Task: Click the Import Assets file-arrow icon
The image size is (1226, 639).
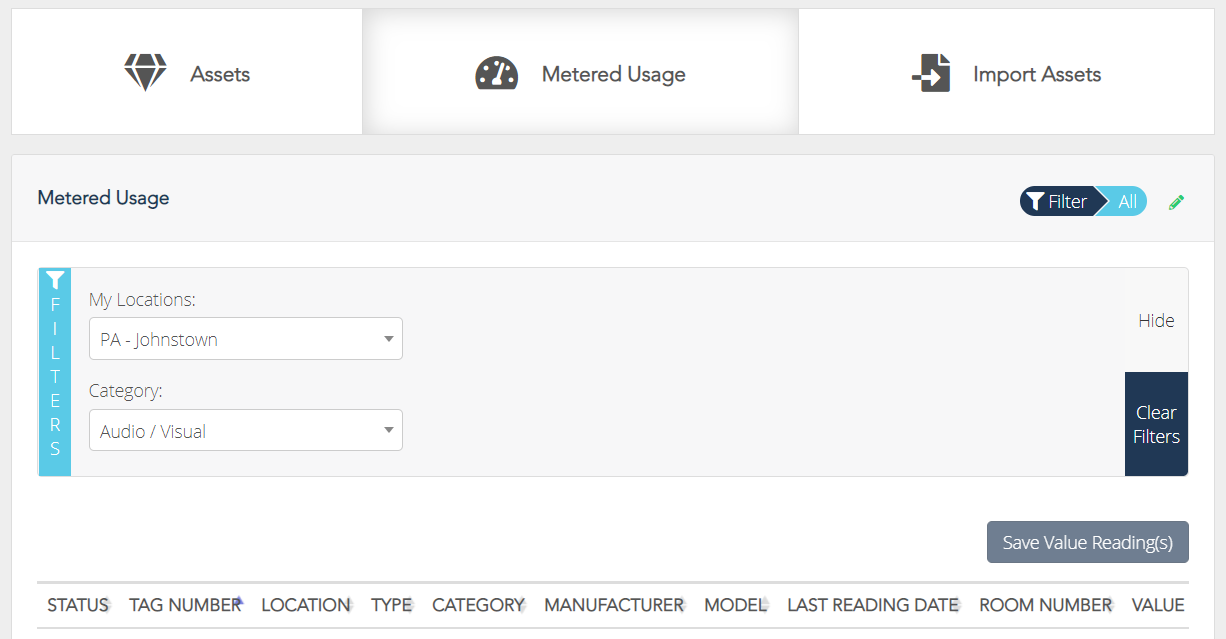Action: [931, 73]
